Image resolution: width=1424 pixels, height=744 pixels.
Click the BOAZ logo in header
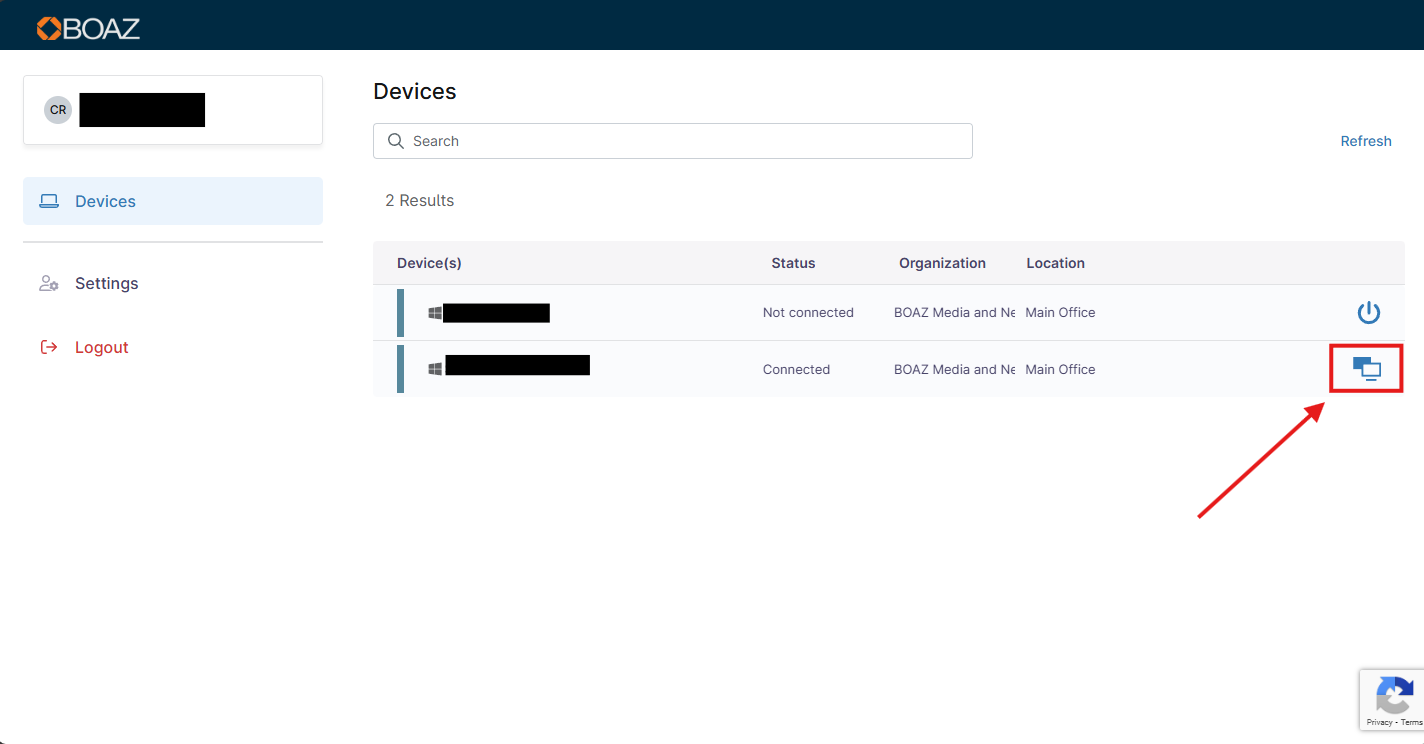tap(88, 28)
